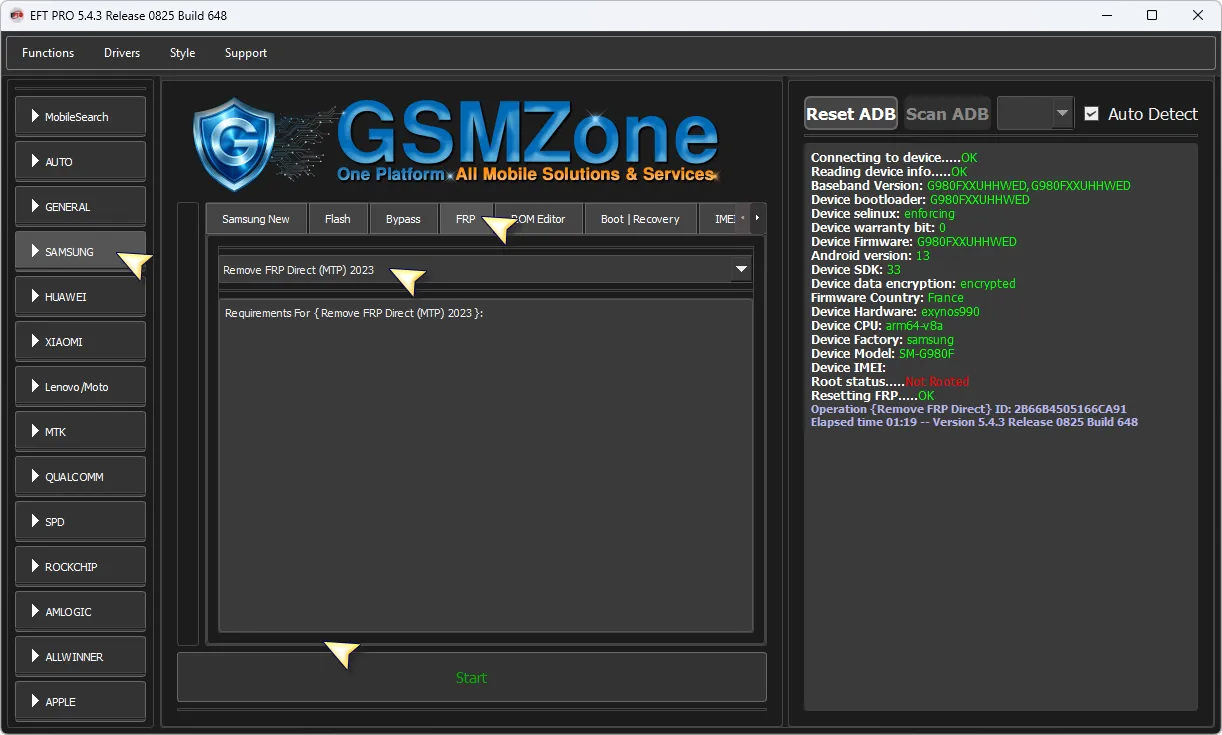Select the Lenovo/Moto brand category
The width and height of the screenshot is (1222, 735).
[80, 387]
